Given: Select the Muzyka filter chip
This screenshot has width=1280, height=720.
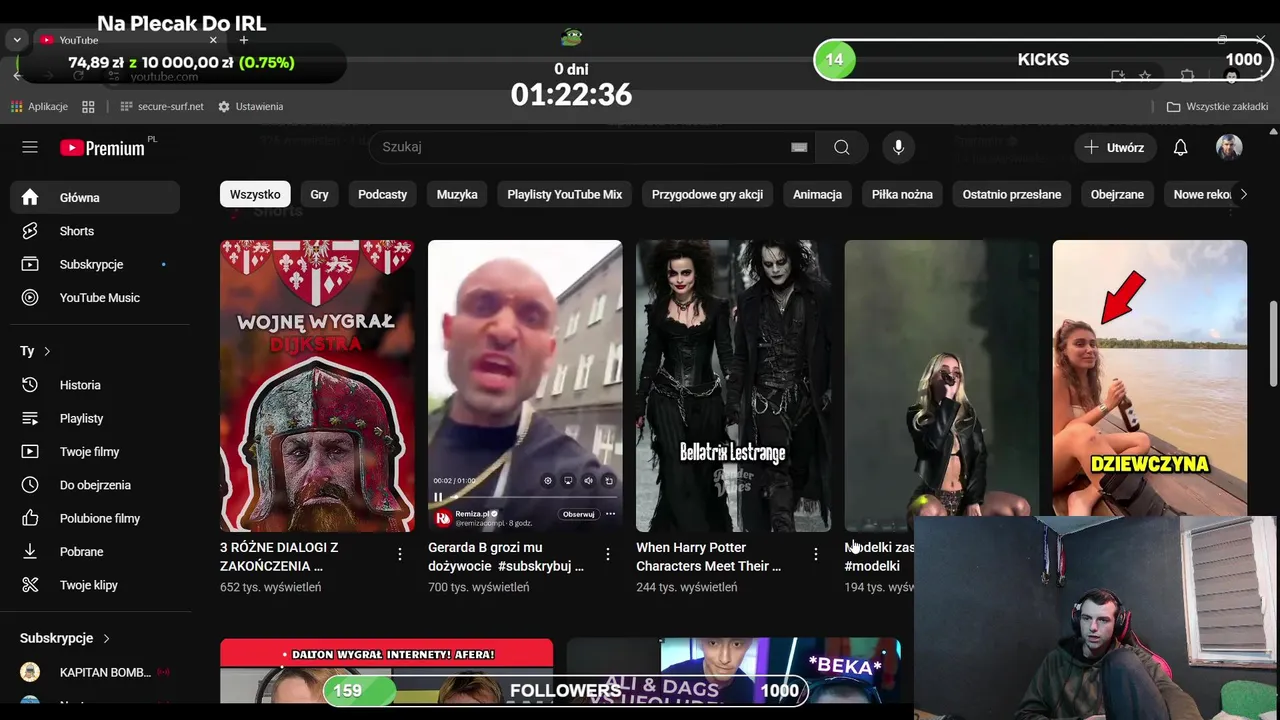Looking at the screenshot, I should 457,194.
